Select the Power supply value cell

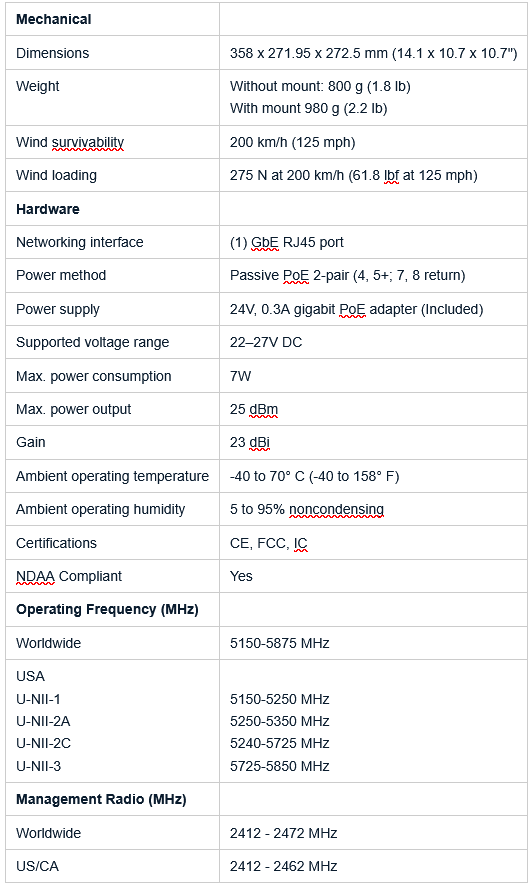(x=373, y=309)
